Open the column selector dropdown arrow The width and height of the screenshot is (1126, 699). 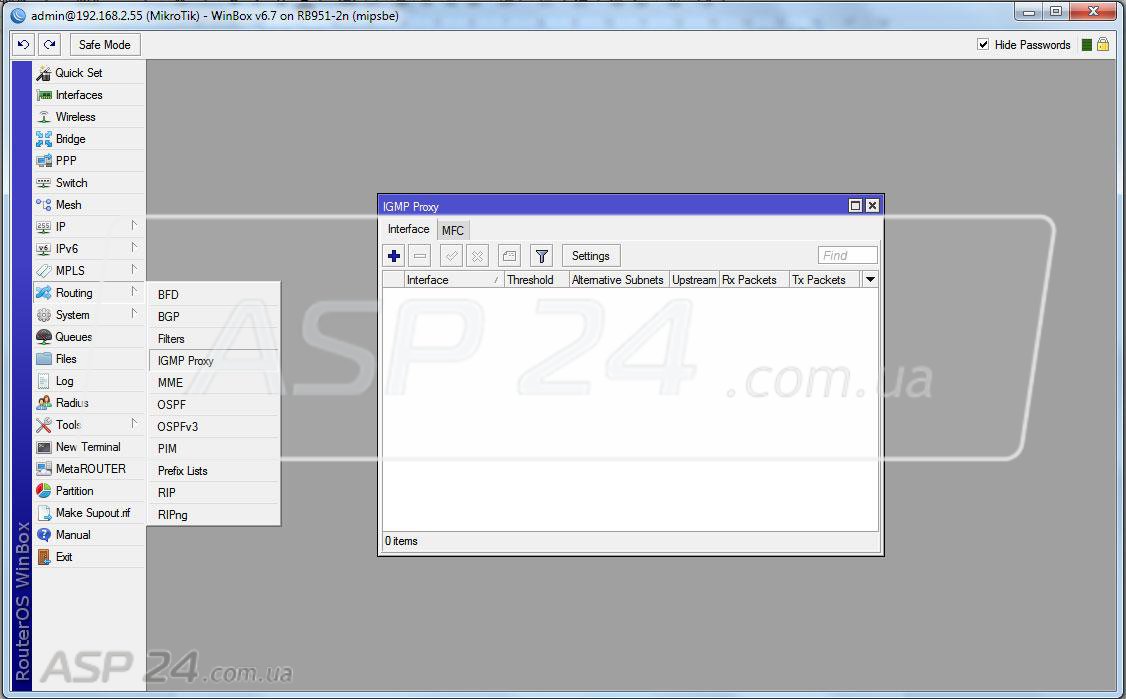point(869,280)
